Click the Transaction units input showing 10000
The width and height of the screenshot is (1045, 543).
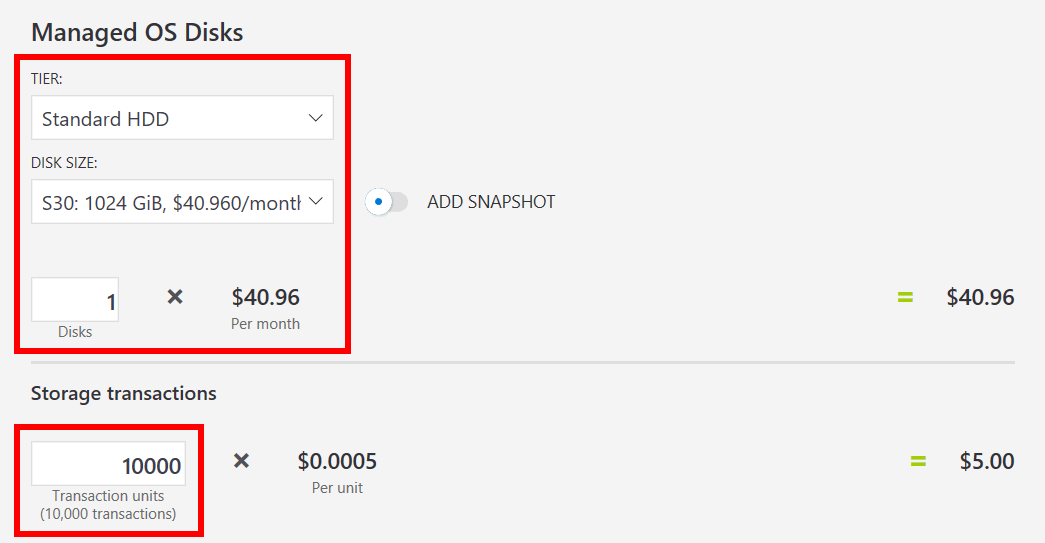point(108,464)
